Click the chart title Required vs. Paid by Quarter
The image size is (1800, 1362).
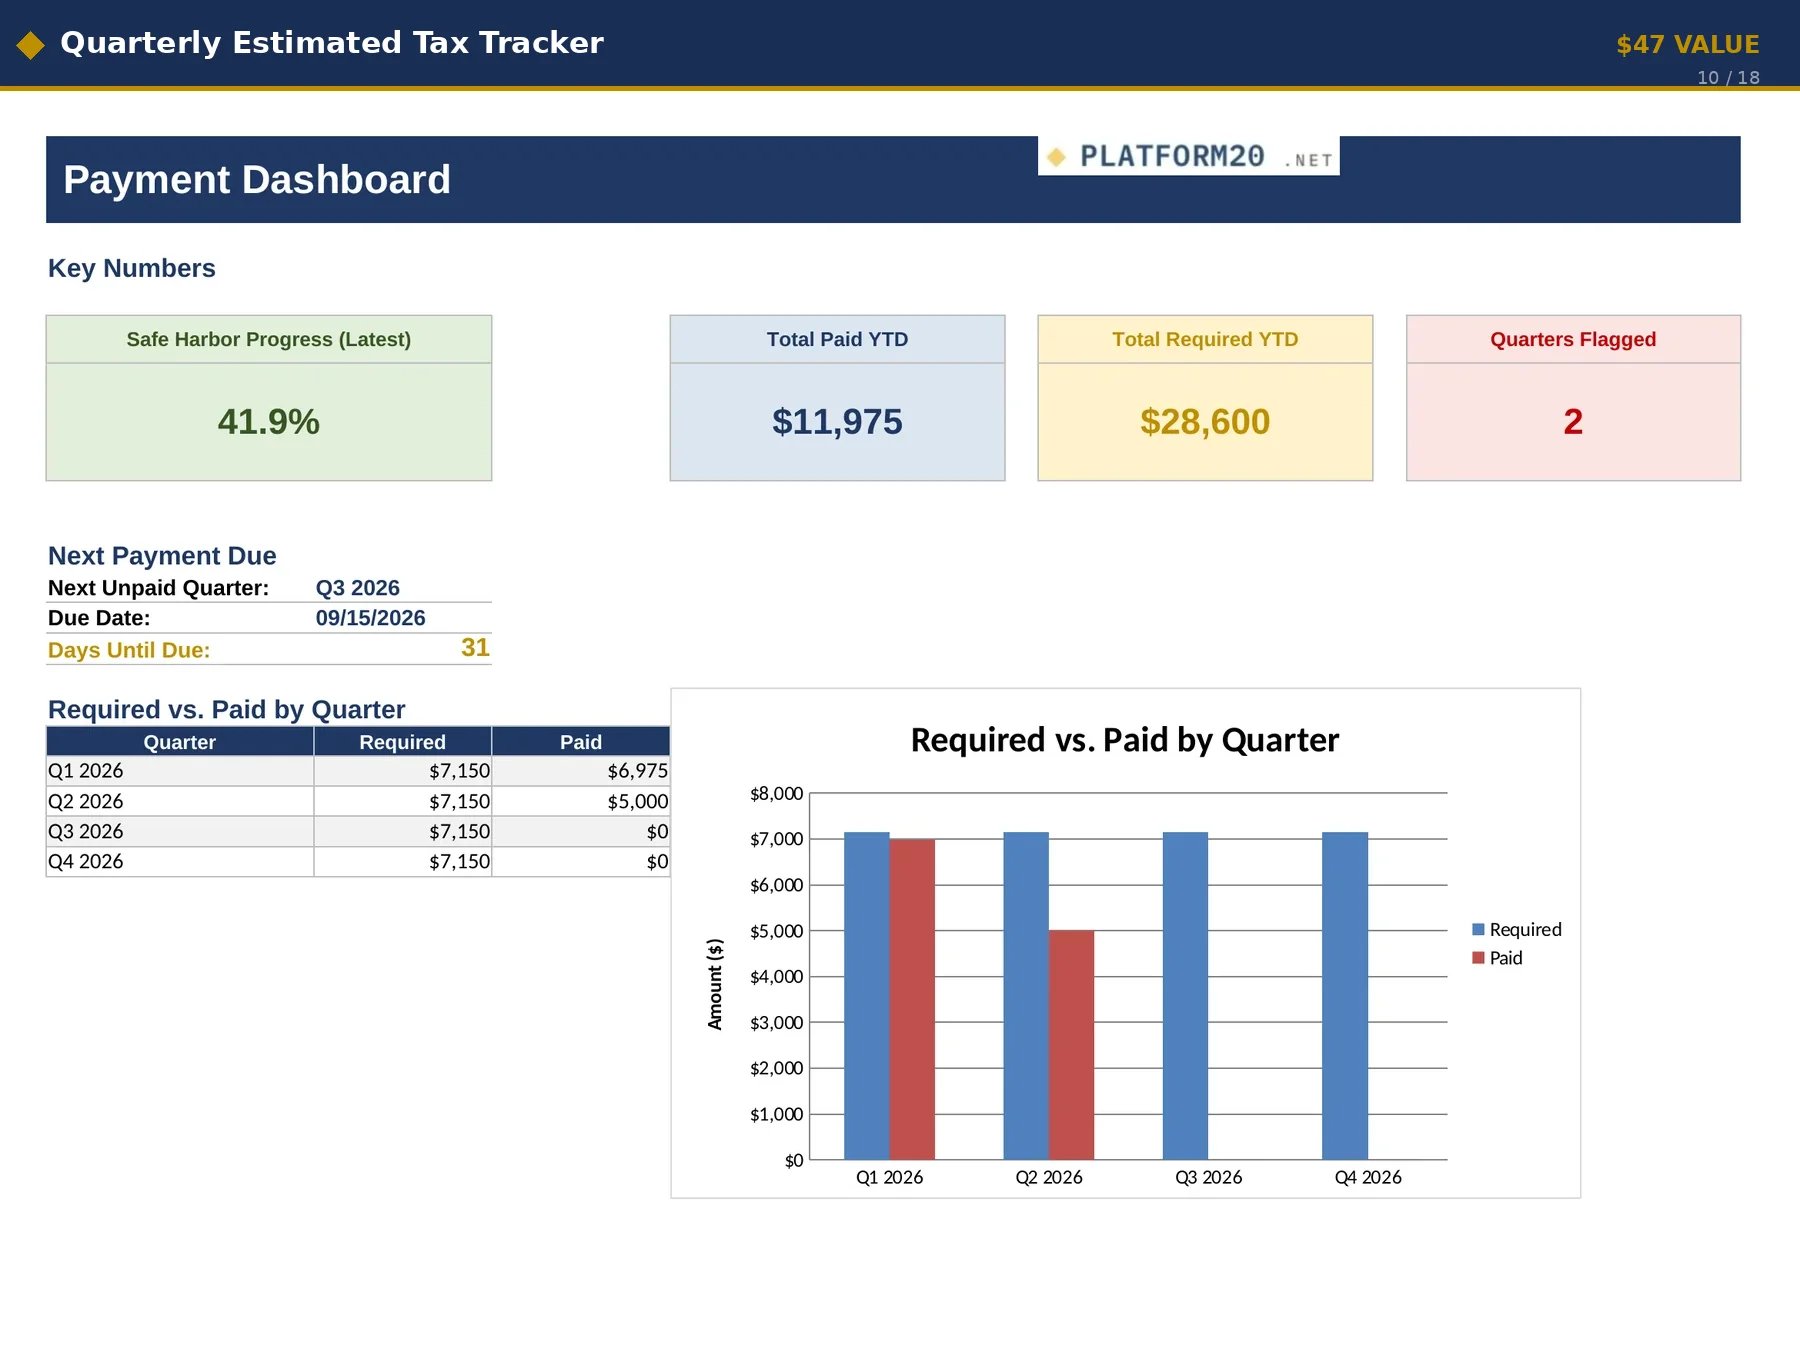(x=1124, y=740)
